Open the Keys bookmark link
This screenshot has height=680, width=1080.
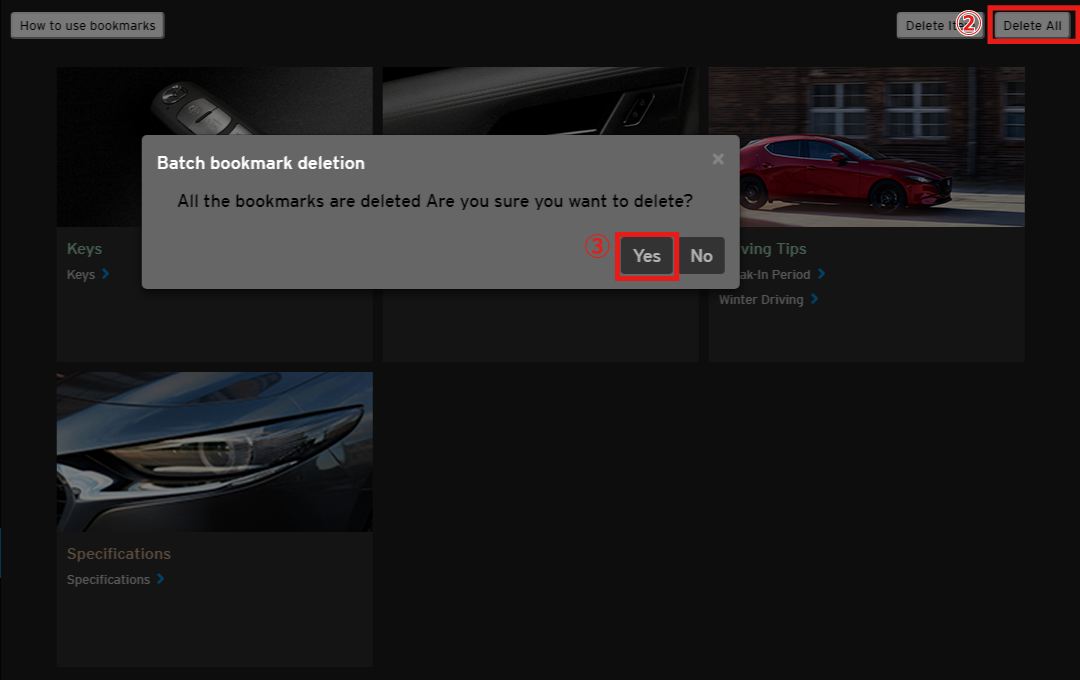click(81, 275)
